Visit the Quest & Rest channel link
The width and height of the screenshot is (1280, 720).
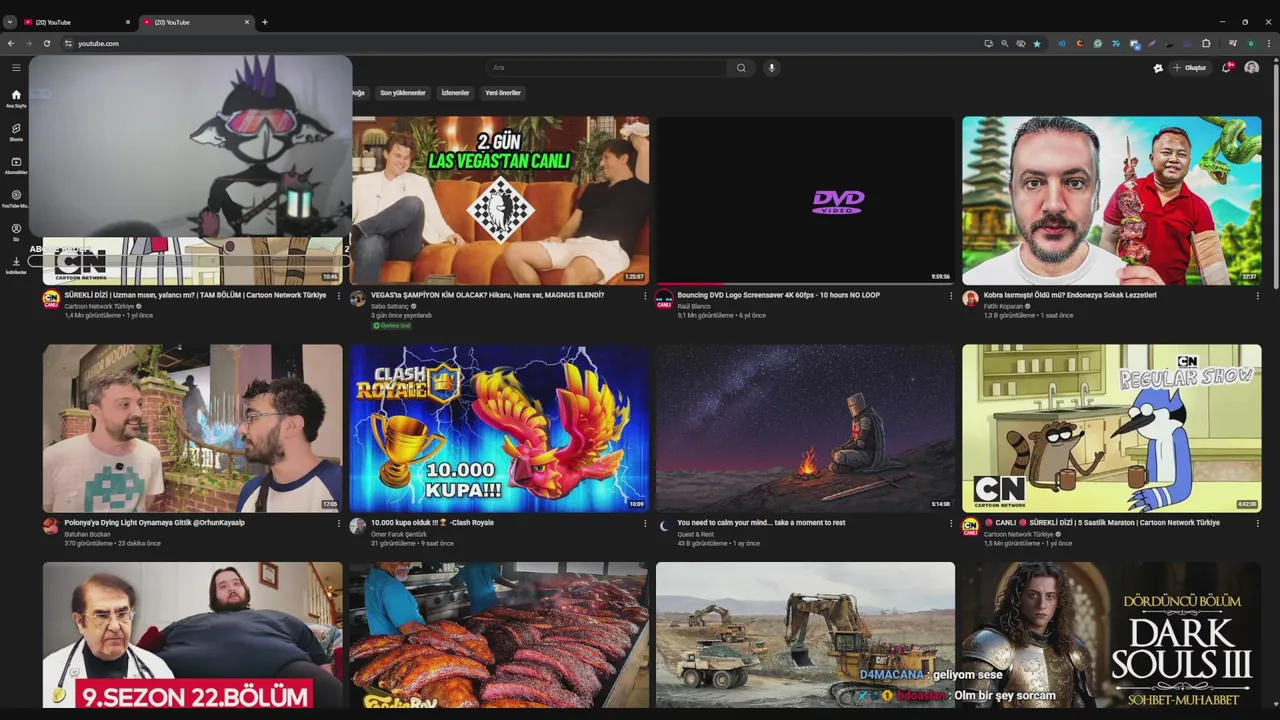[696, 534]
